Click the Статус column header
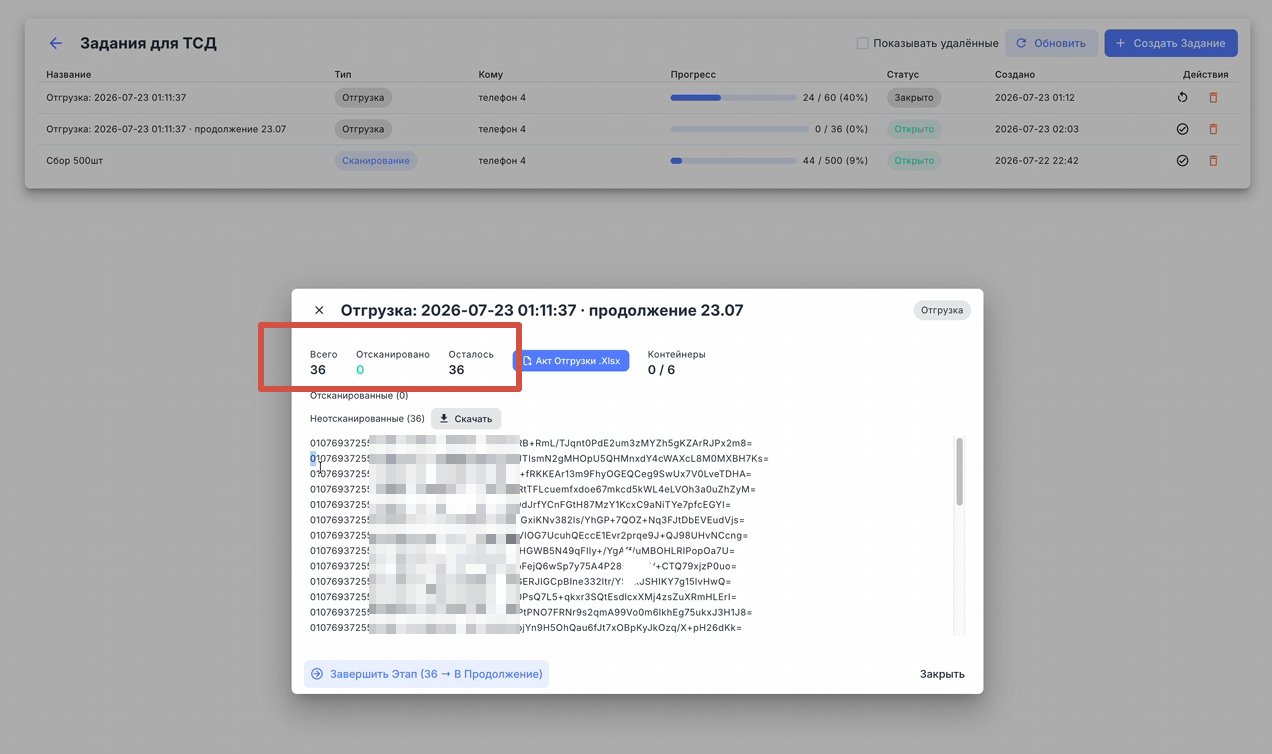 (x=902, y=74)
